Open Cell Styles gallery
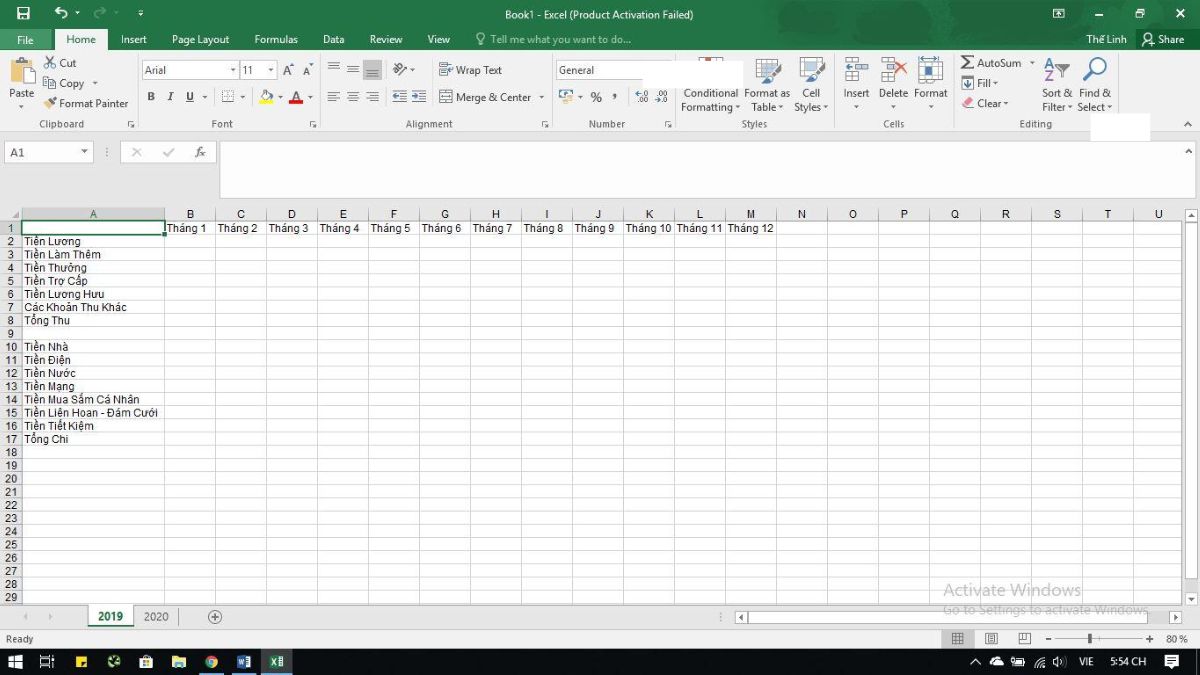 [x=811, y=86]
